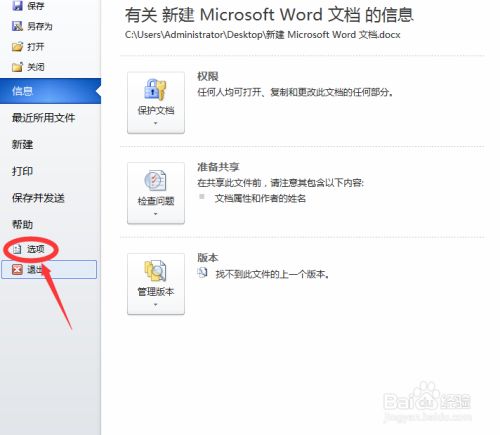Expand the Protect Document dropdown arrow
Viewport: 500px width, 435px height.
pos(155,123)
